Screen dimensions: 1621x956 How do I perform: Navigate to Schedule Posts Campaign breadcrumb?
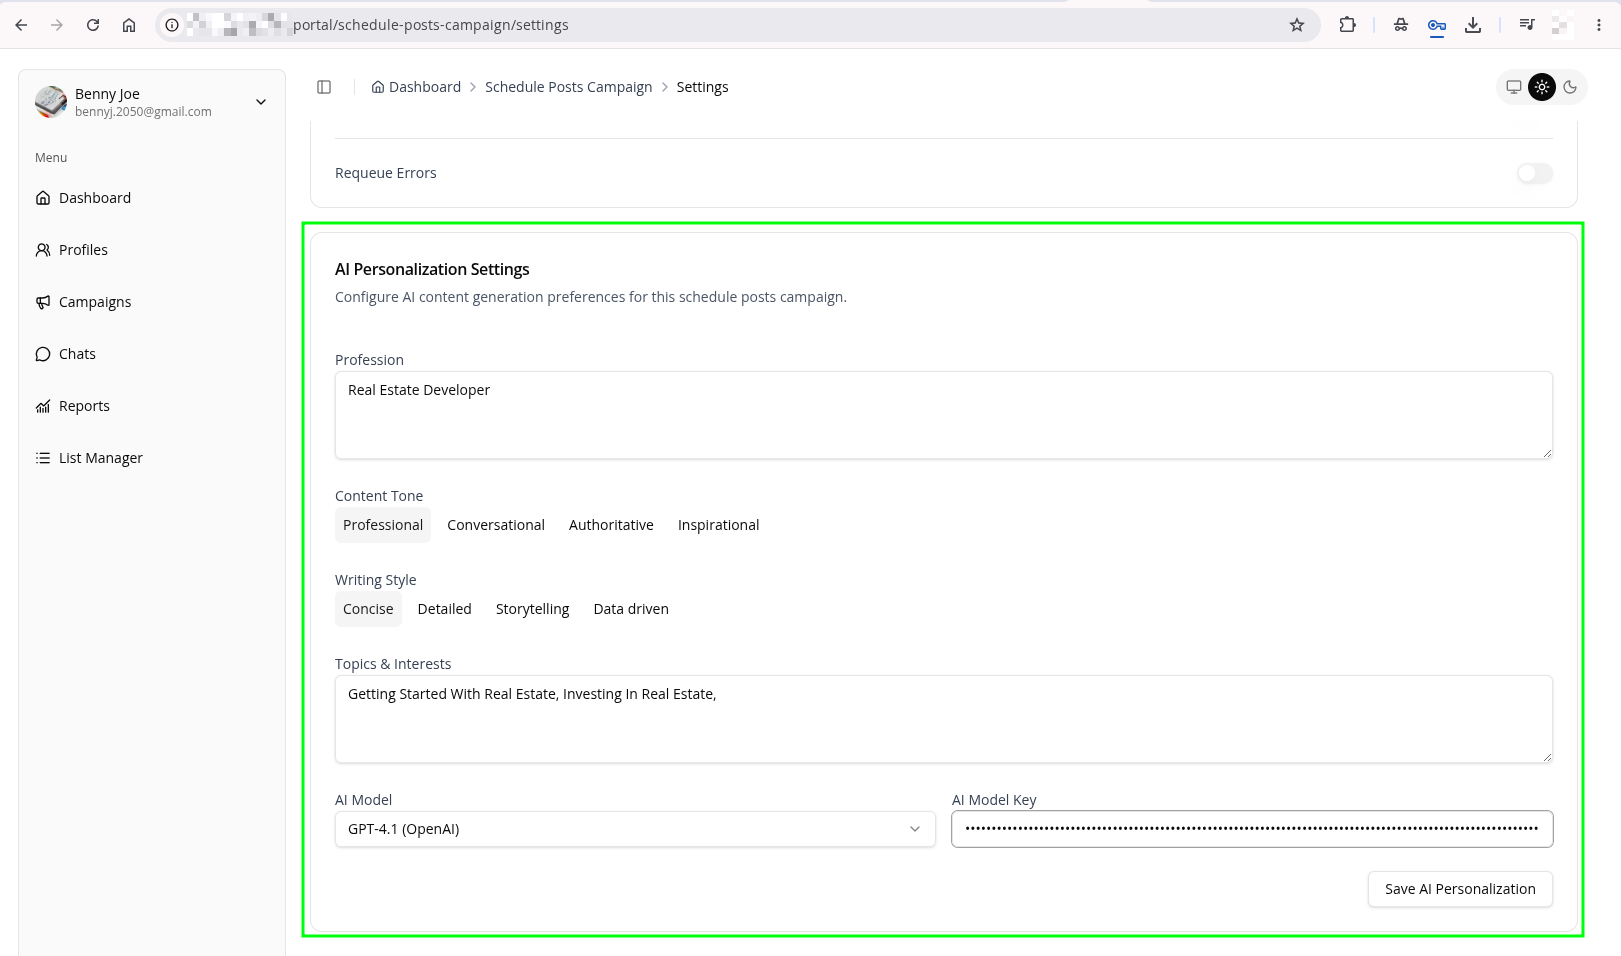(568, 87)
